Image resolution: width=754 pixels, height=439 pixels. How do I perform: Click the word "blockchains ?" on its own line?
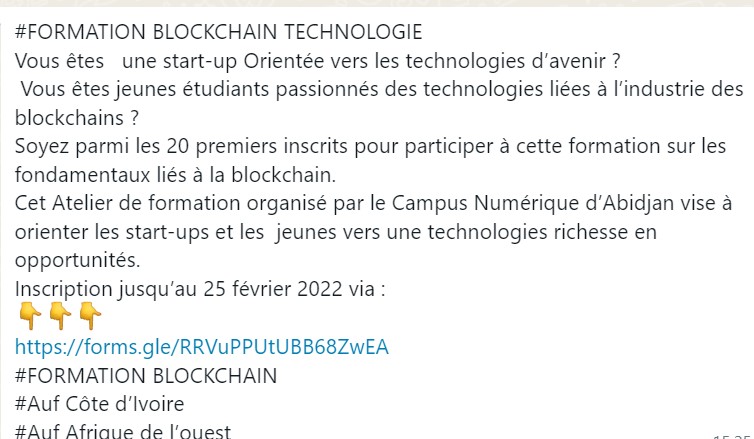[76, 117]
